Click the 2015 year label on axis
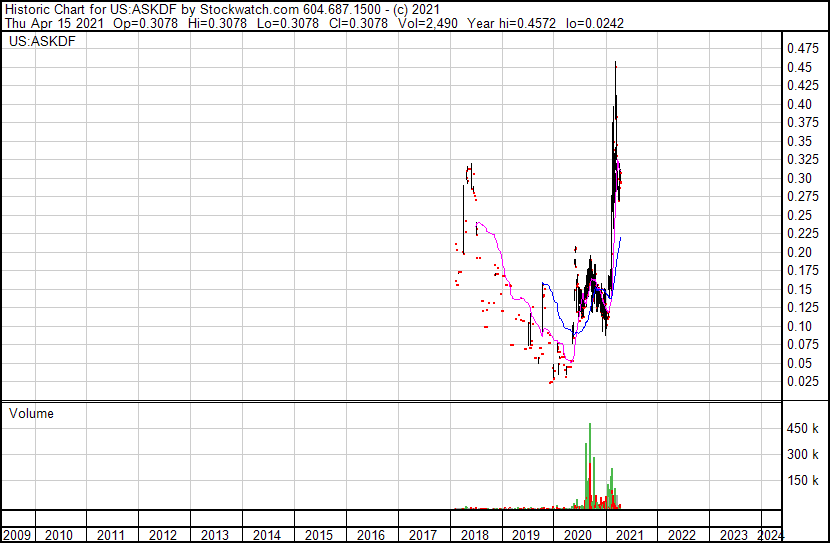The image size is (830, 543). coord(318,535)
